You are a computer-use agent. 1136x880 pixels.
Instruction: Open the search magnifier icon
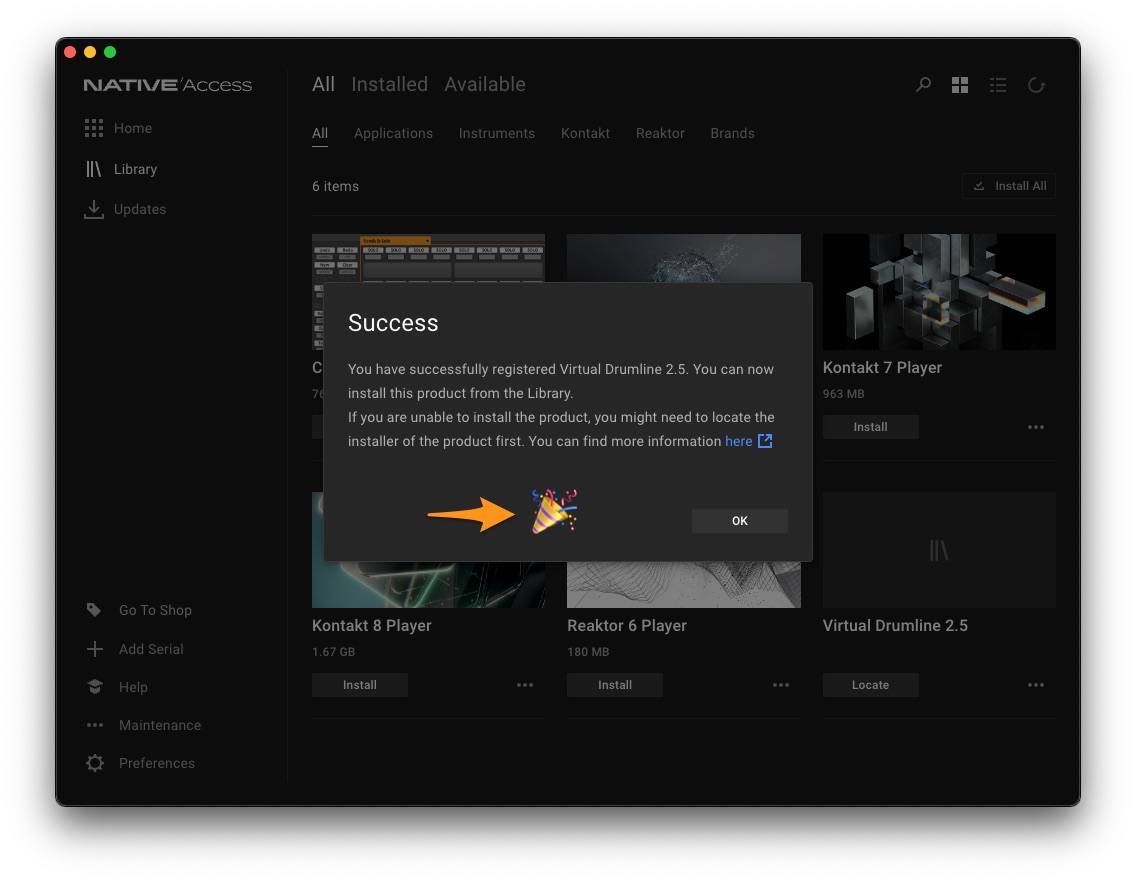click(x=923, y=85)
